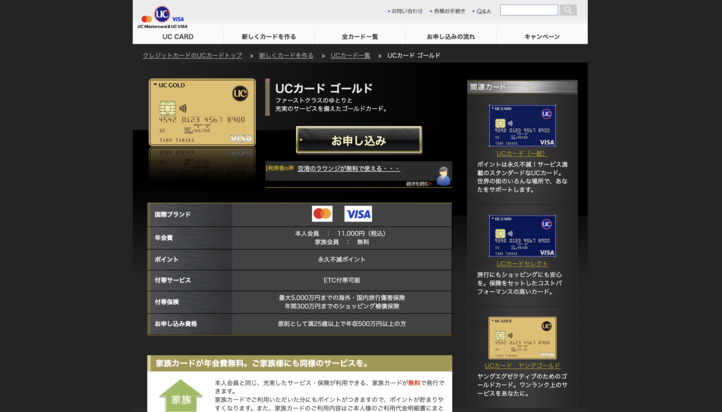
Task: Open the お申し込みの流れ navigation tab
Action: point(451,37)
